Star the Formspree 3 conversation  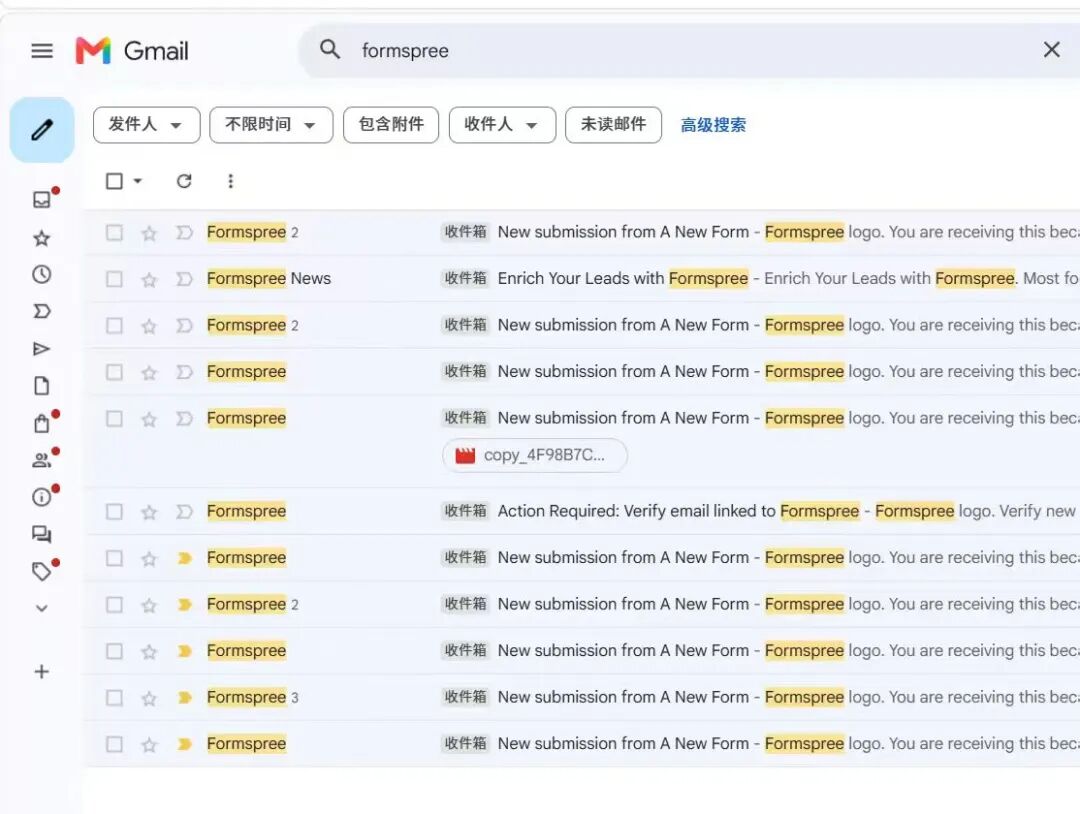point(149,698)
